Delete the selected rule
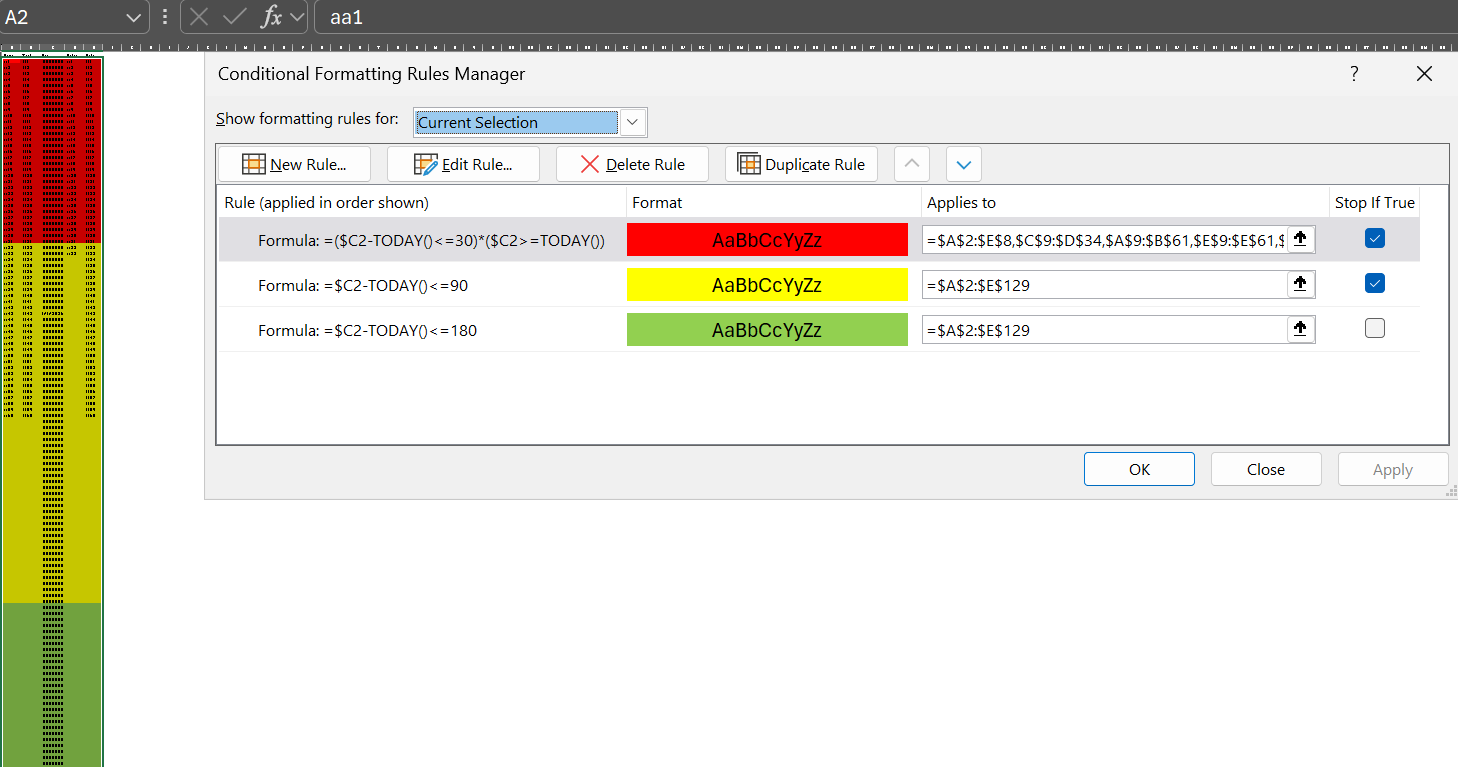Screen dimensions: 1458x767 tap(632, 164)
